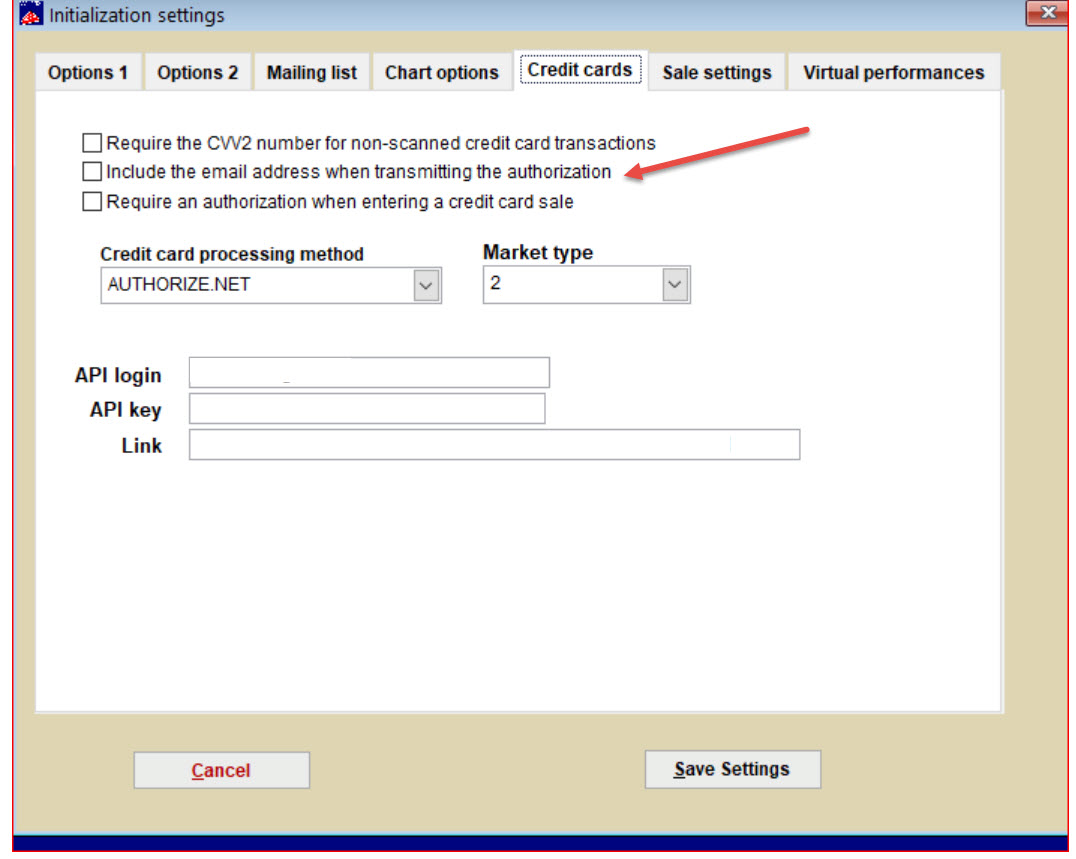Focus the Link input field

pos(494,445)
